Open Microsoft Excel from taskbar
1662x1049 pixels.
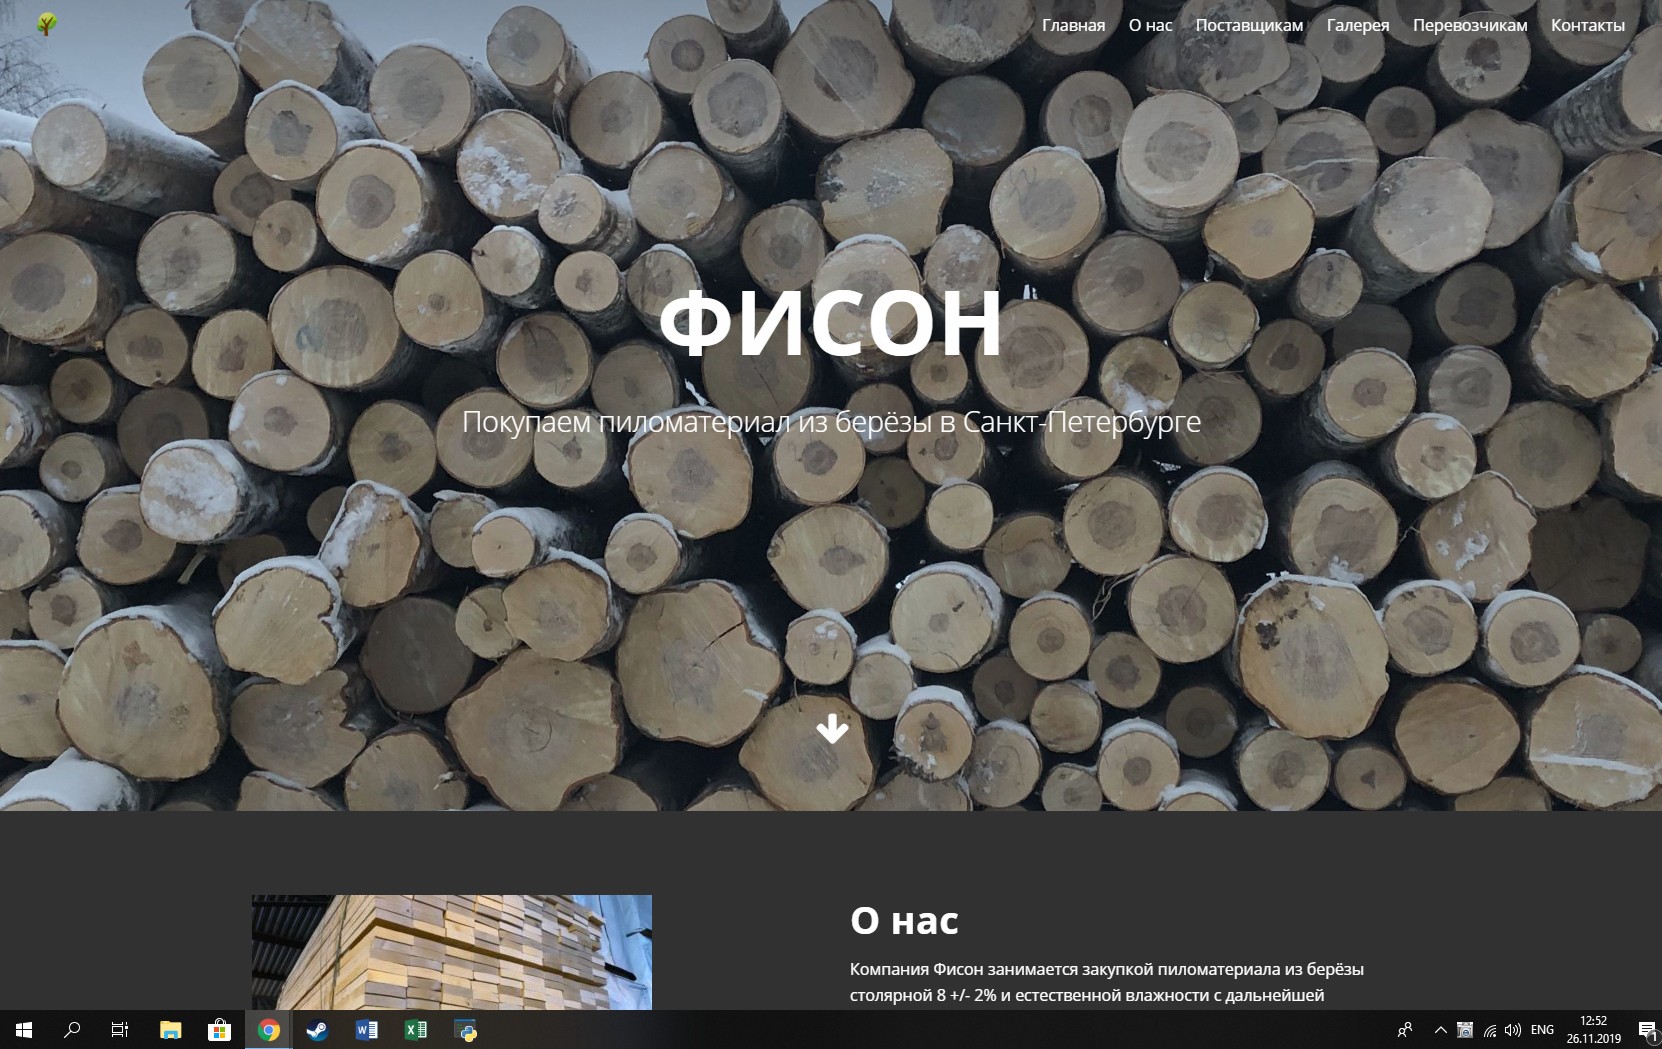tap(415, 1029)
